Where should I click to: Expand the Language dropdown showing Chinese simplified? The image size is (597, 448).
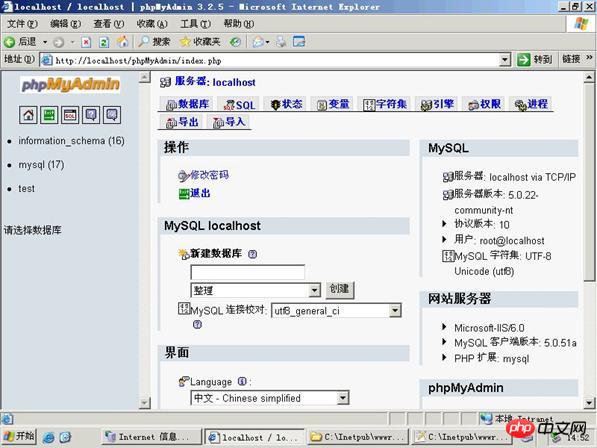click(x=342, y=398)
